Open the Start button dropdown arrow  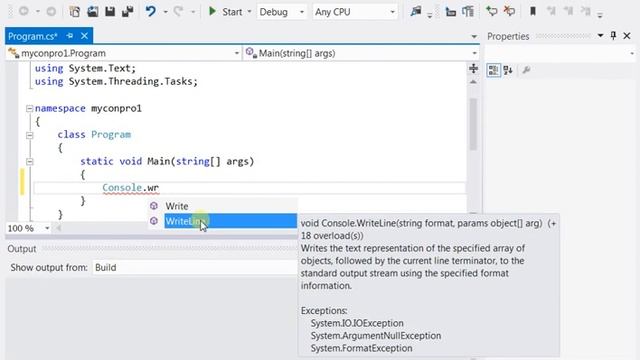pos(249,12)
